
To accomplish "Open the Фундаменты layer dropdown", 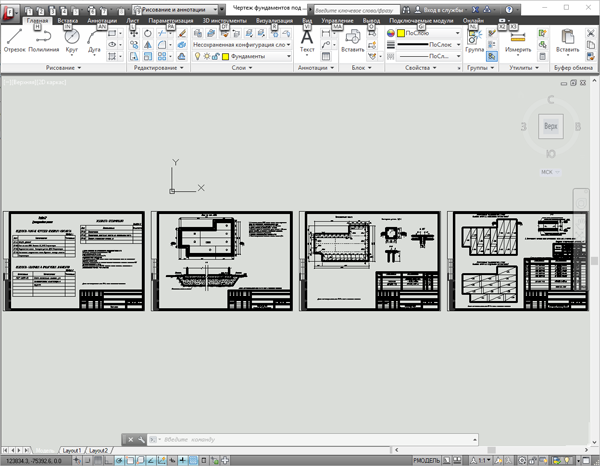I will [256, 56].
